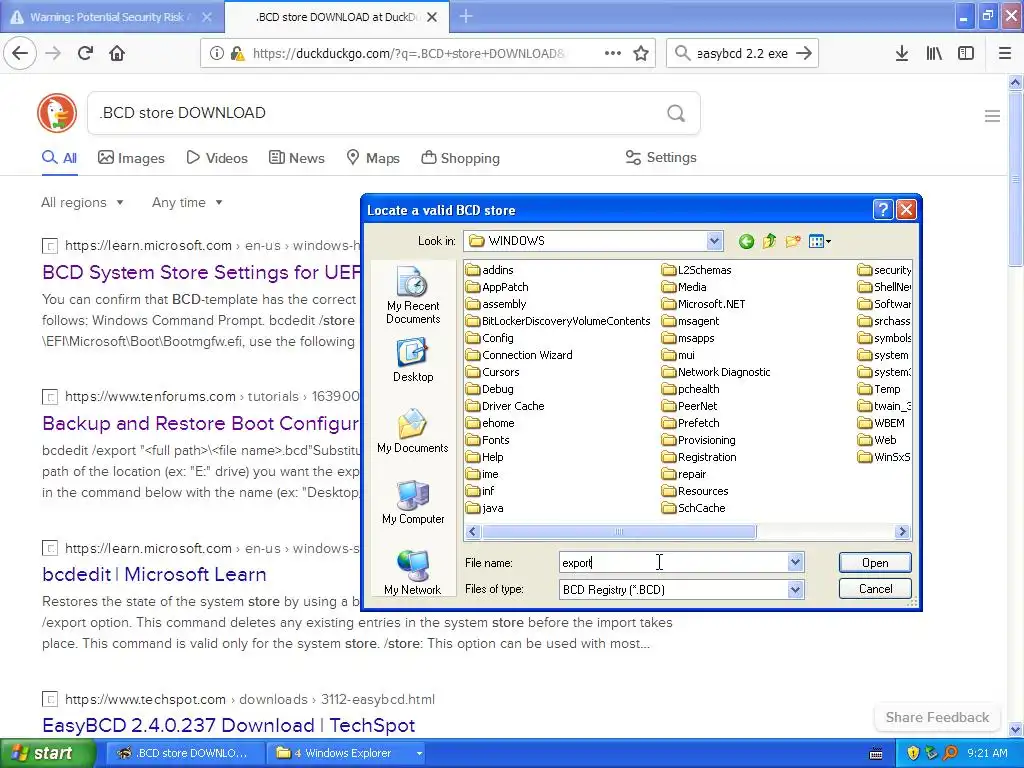Open the Firefox hamburger menu
Image resolution: width=1024 pixels, height=768 pixels.
coord(1004,53)
